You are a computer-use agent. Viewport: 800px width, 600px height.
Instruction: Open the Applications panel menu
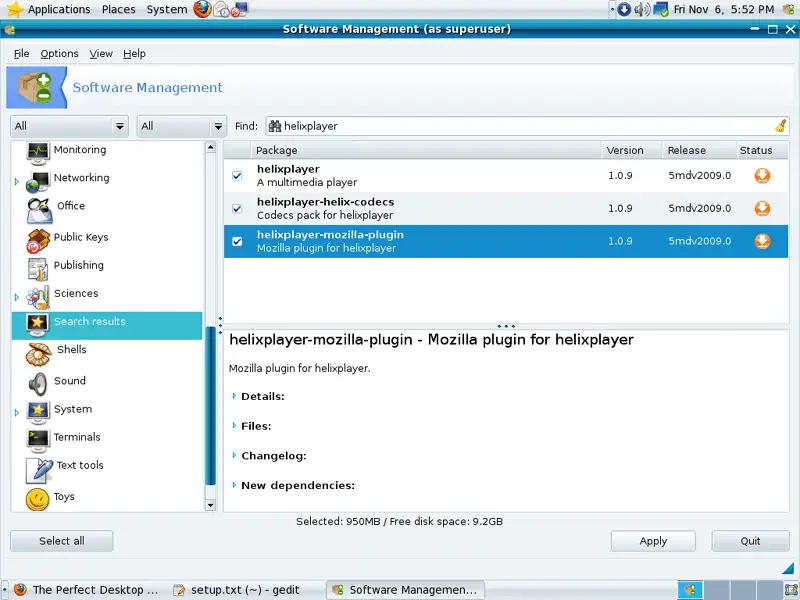(x=59, y=9)
